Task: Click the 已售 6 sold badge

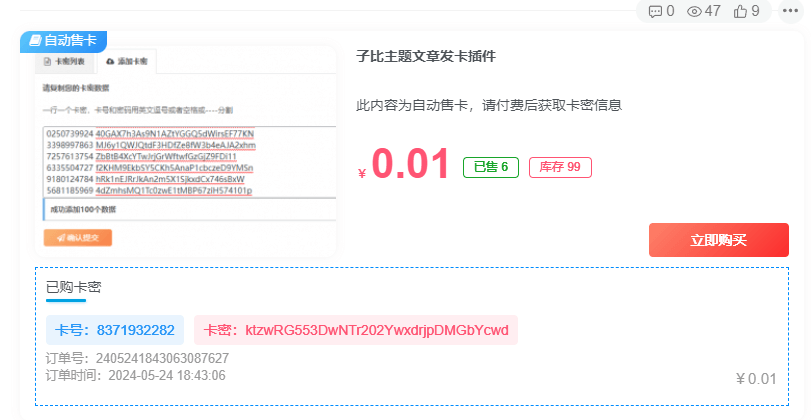Action: point(491,167)
